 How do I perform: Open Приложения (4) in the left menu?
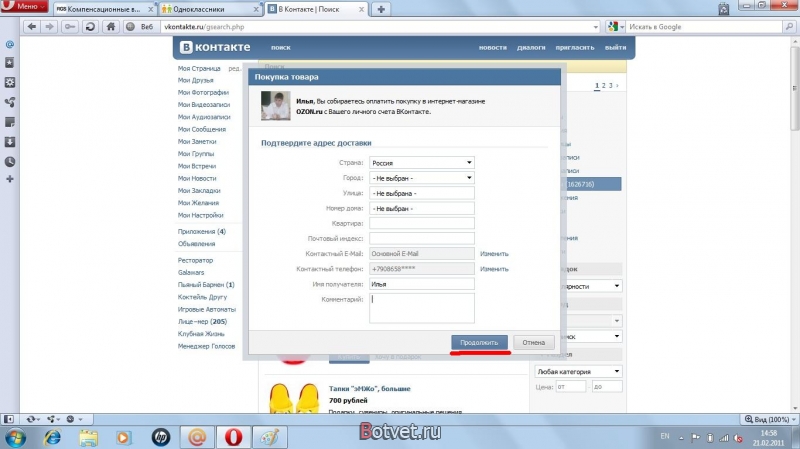click(x=202, y=231)
